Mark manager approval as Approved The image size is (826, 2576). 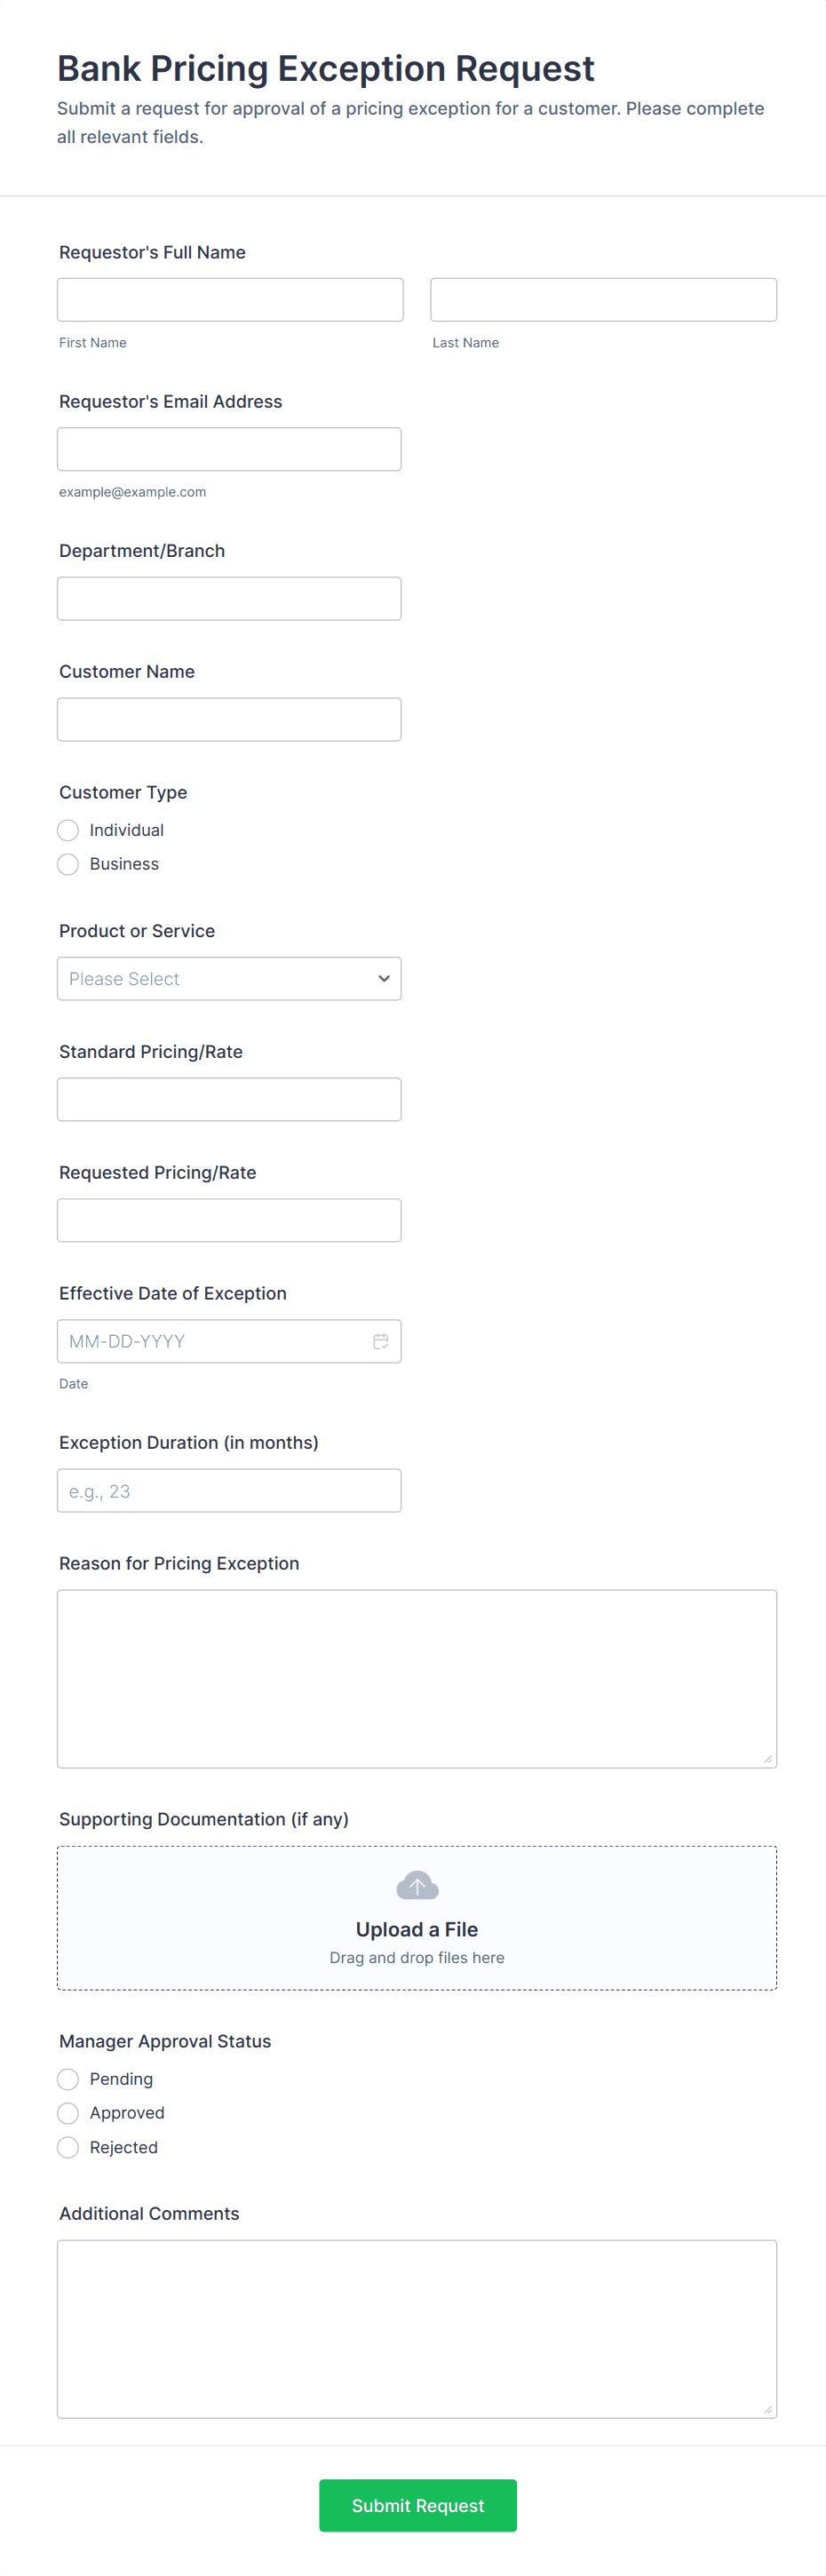point(68,2113)
